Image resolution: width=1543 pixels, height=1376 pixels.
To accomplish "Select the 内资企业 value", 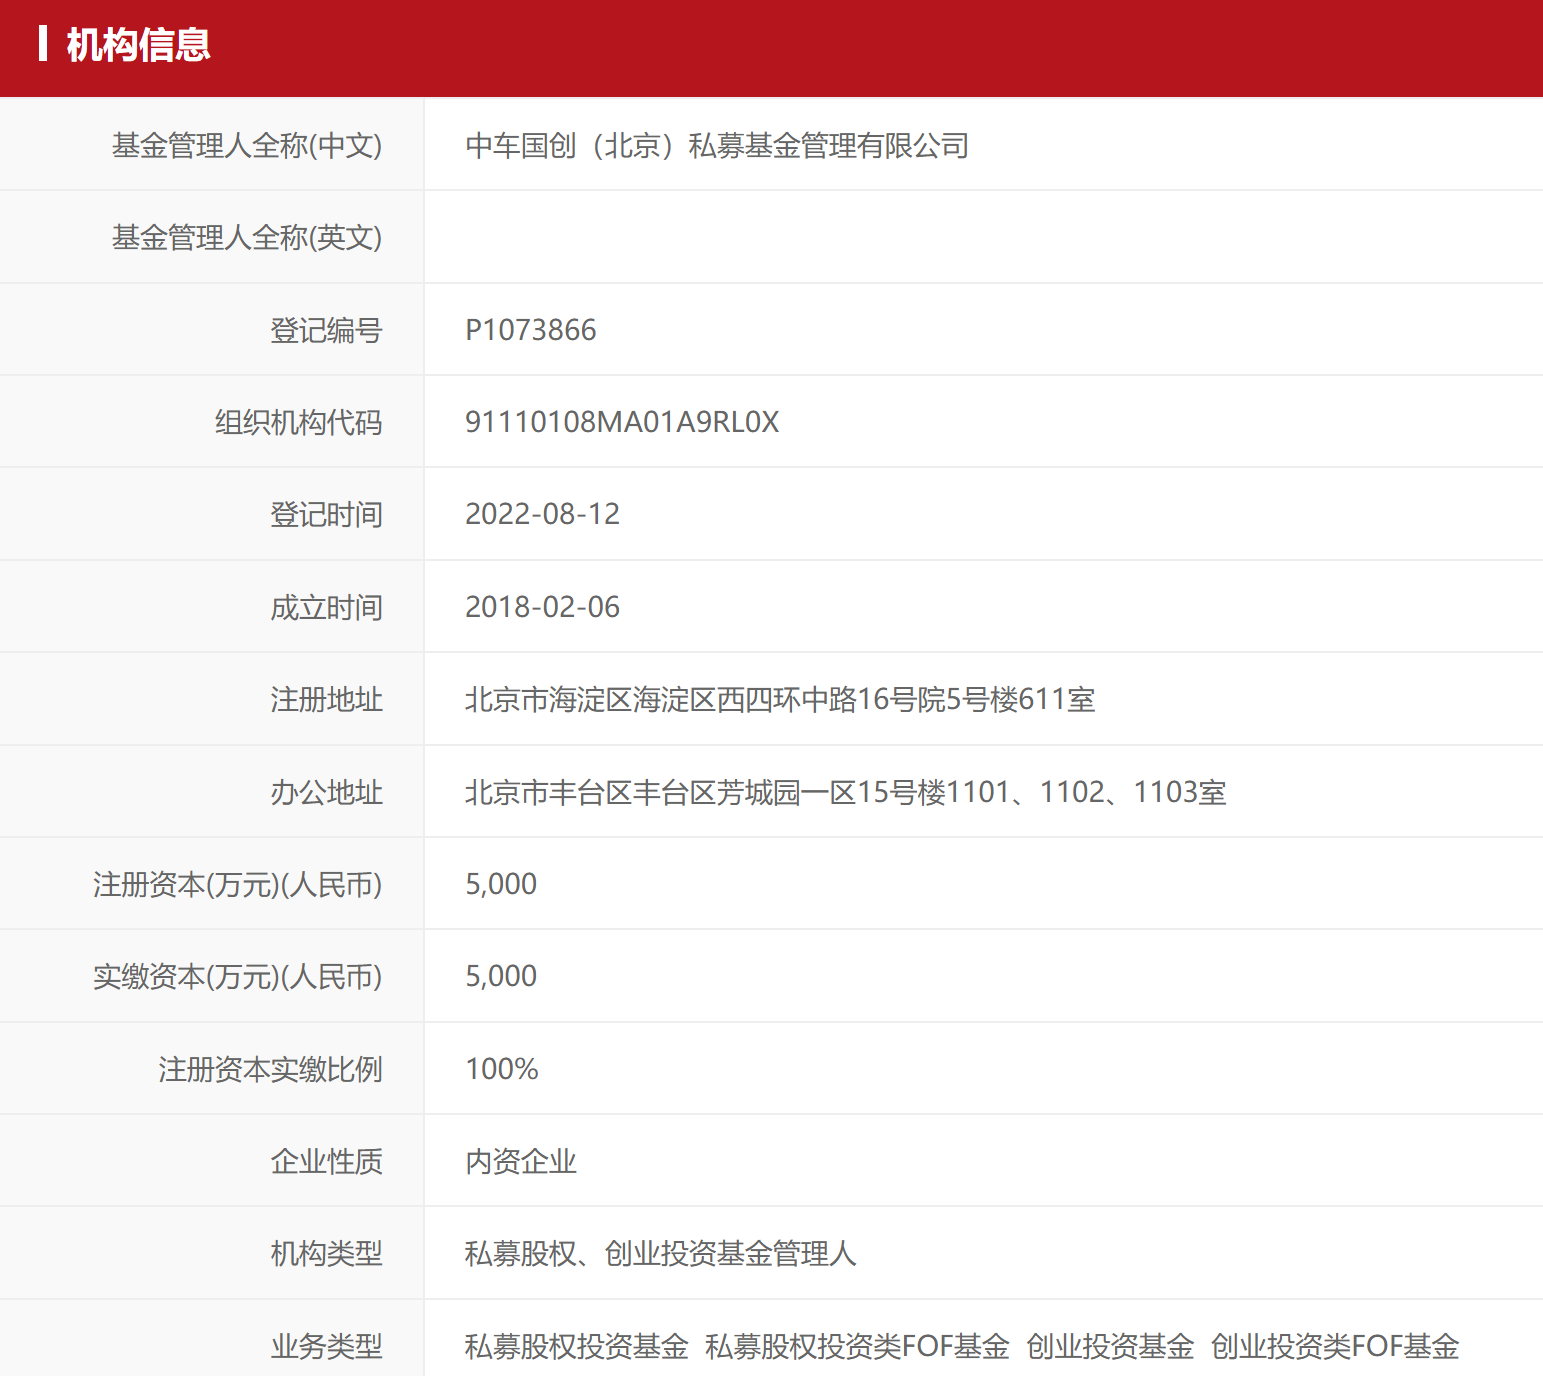I will click(521, 1162).
